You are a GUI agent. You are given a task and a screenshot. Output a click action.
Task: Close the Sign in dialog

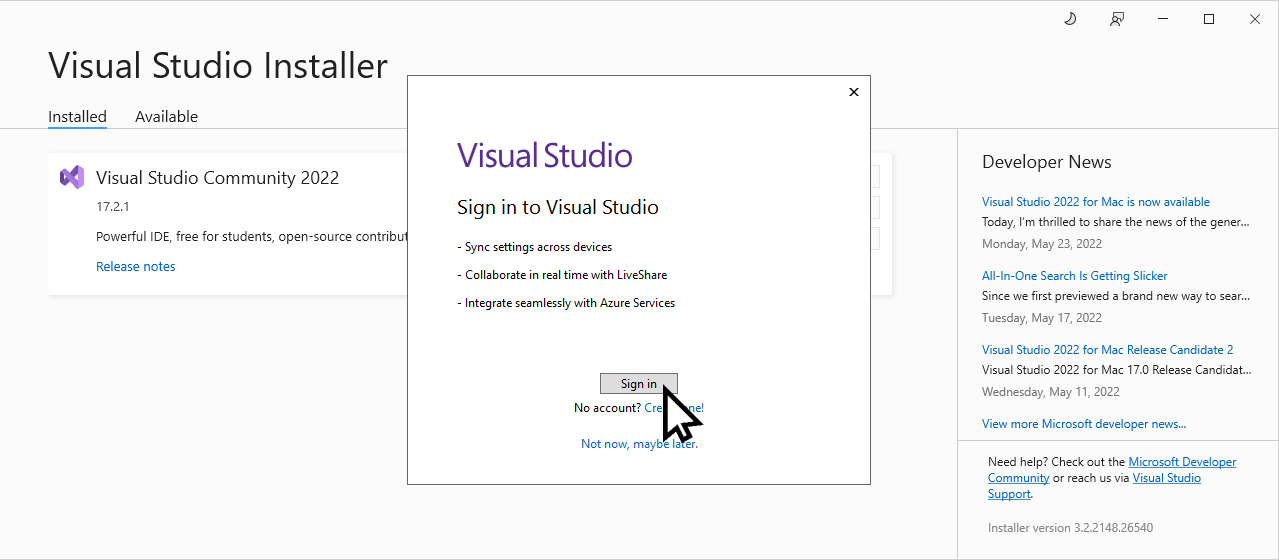(x=853, y=92)
